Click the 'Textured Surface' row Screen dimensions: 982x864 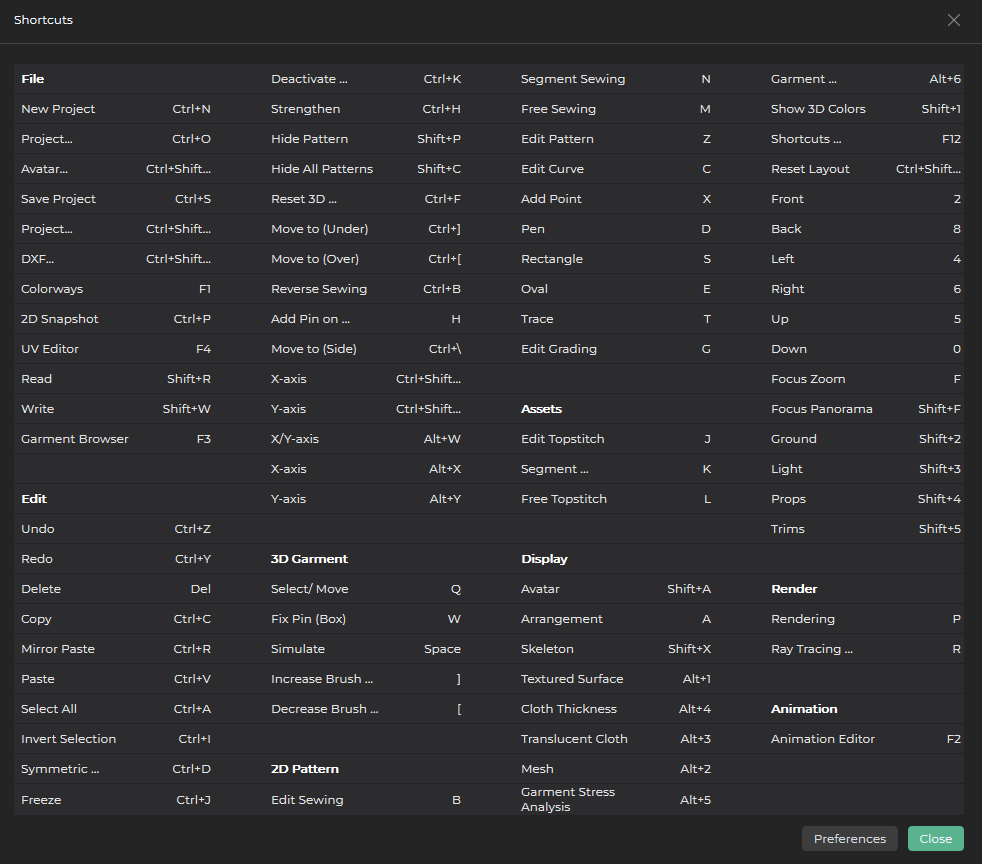point(616,679)
